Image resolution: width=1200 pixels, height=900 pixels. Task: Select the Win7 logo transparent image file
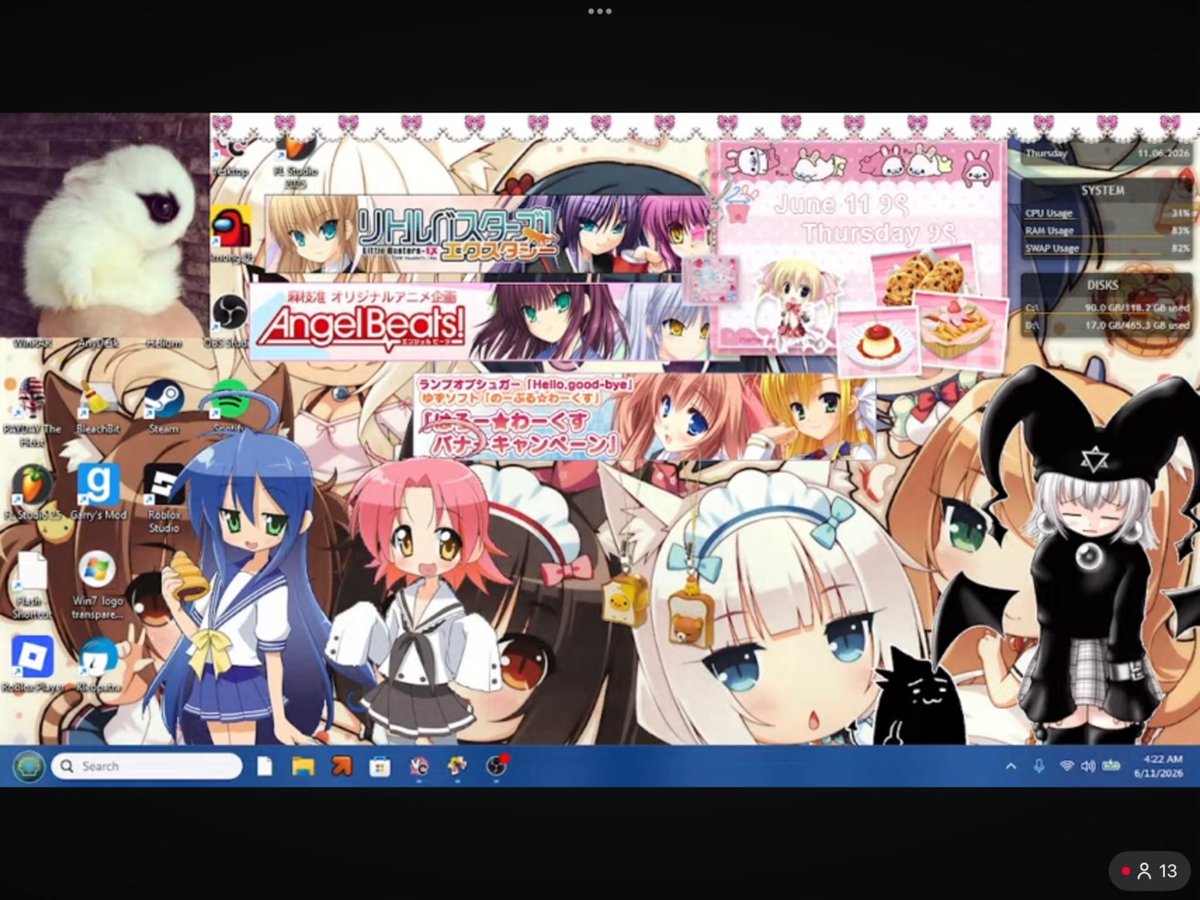[x=98, y=572]
